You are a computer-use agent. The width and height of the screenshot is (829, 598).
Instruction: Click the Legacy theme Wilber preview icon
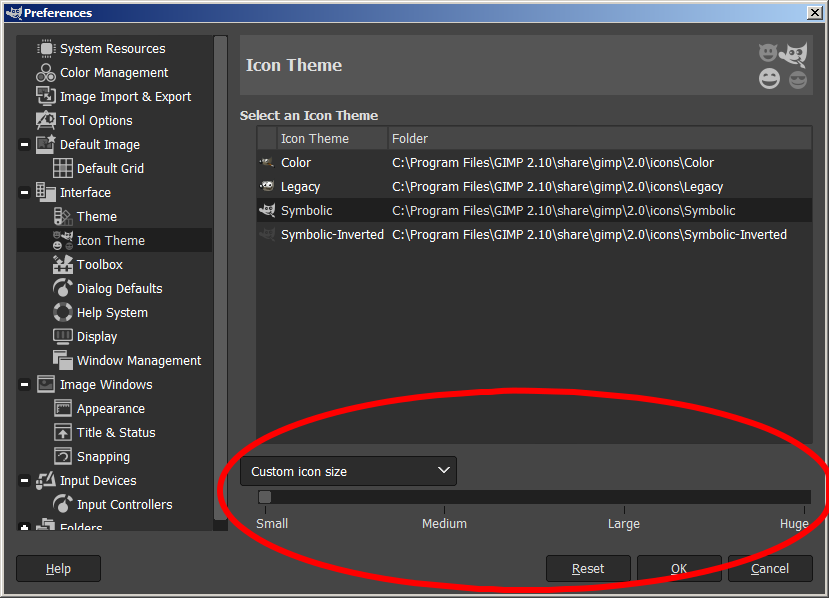pyautogui.click(x=267, y=186)
